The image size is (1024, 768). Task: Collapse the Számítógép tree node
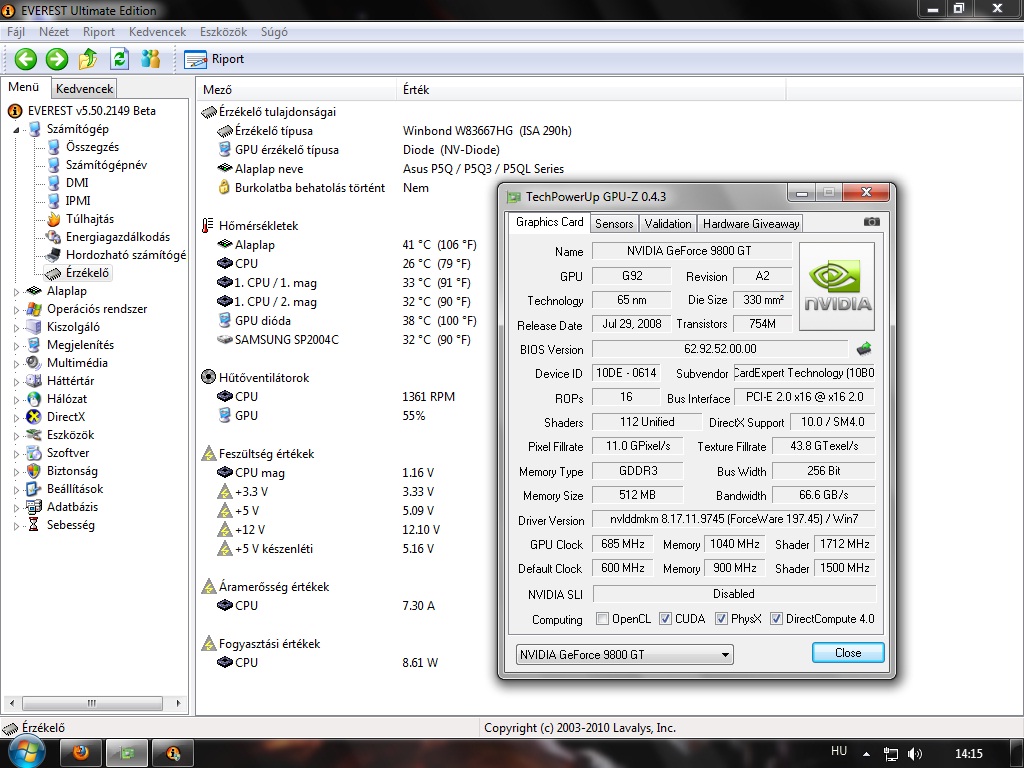click(16, 130)
